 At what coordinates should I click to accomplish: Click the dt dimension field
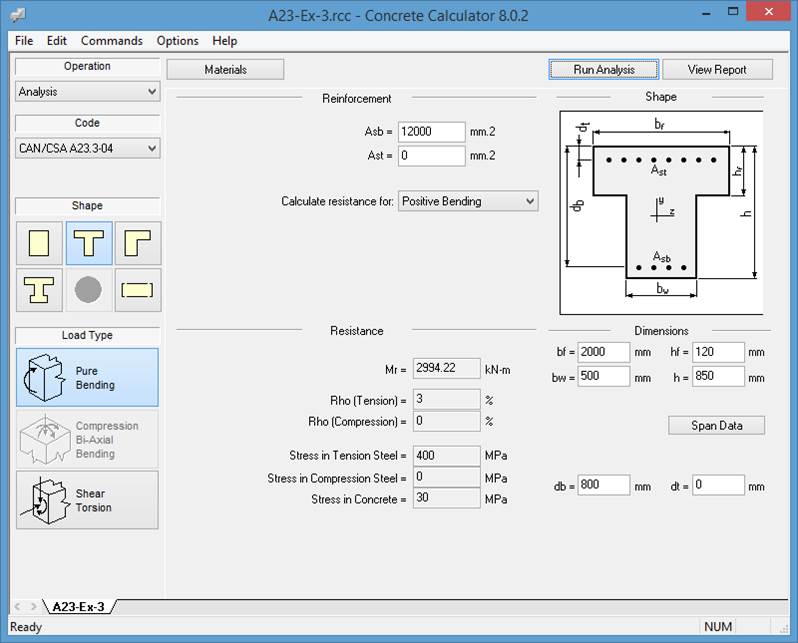click(x=719, y=485)
